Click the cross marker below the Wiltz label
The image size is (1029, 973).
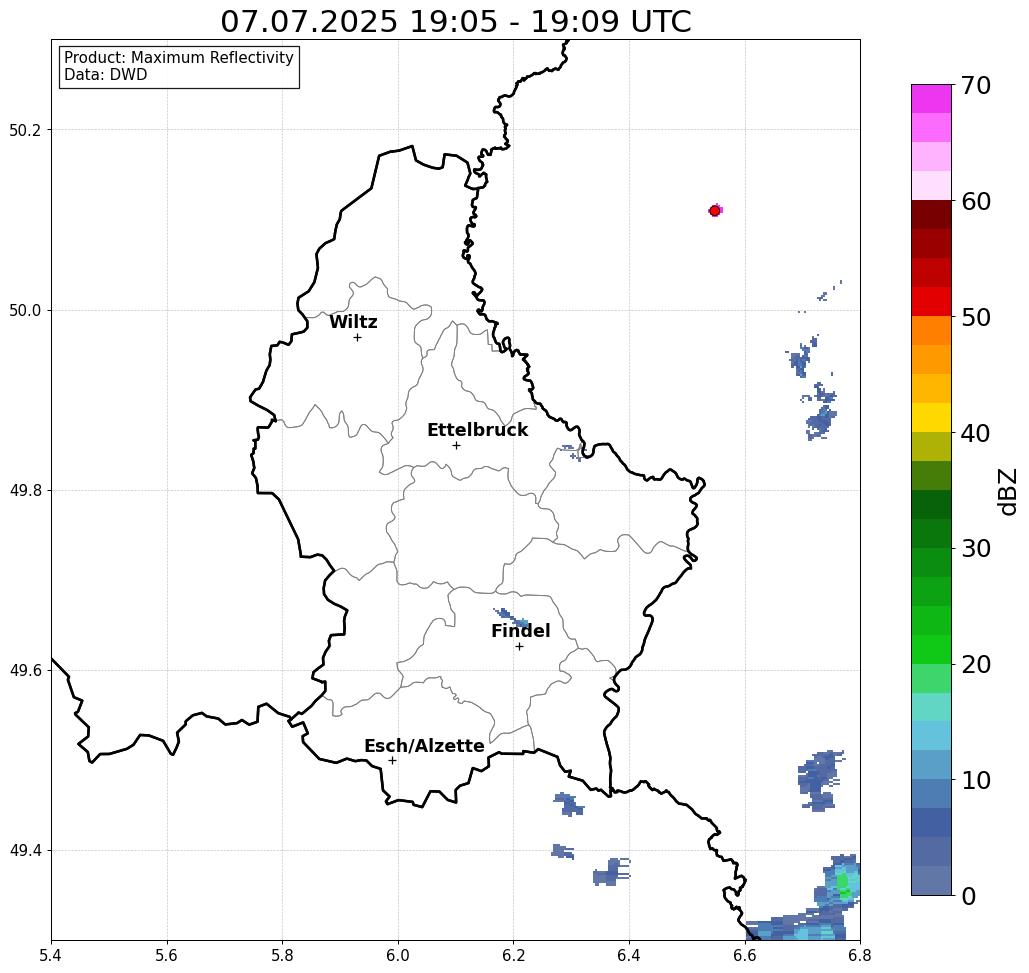pos(357,338)
